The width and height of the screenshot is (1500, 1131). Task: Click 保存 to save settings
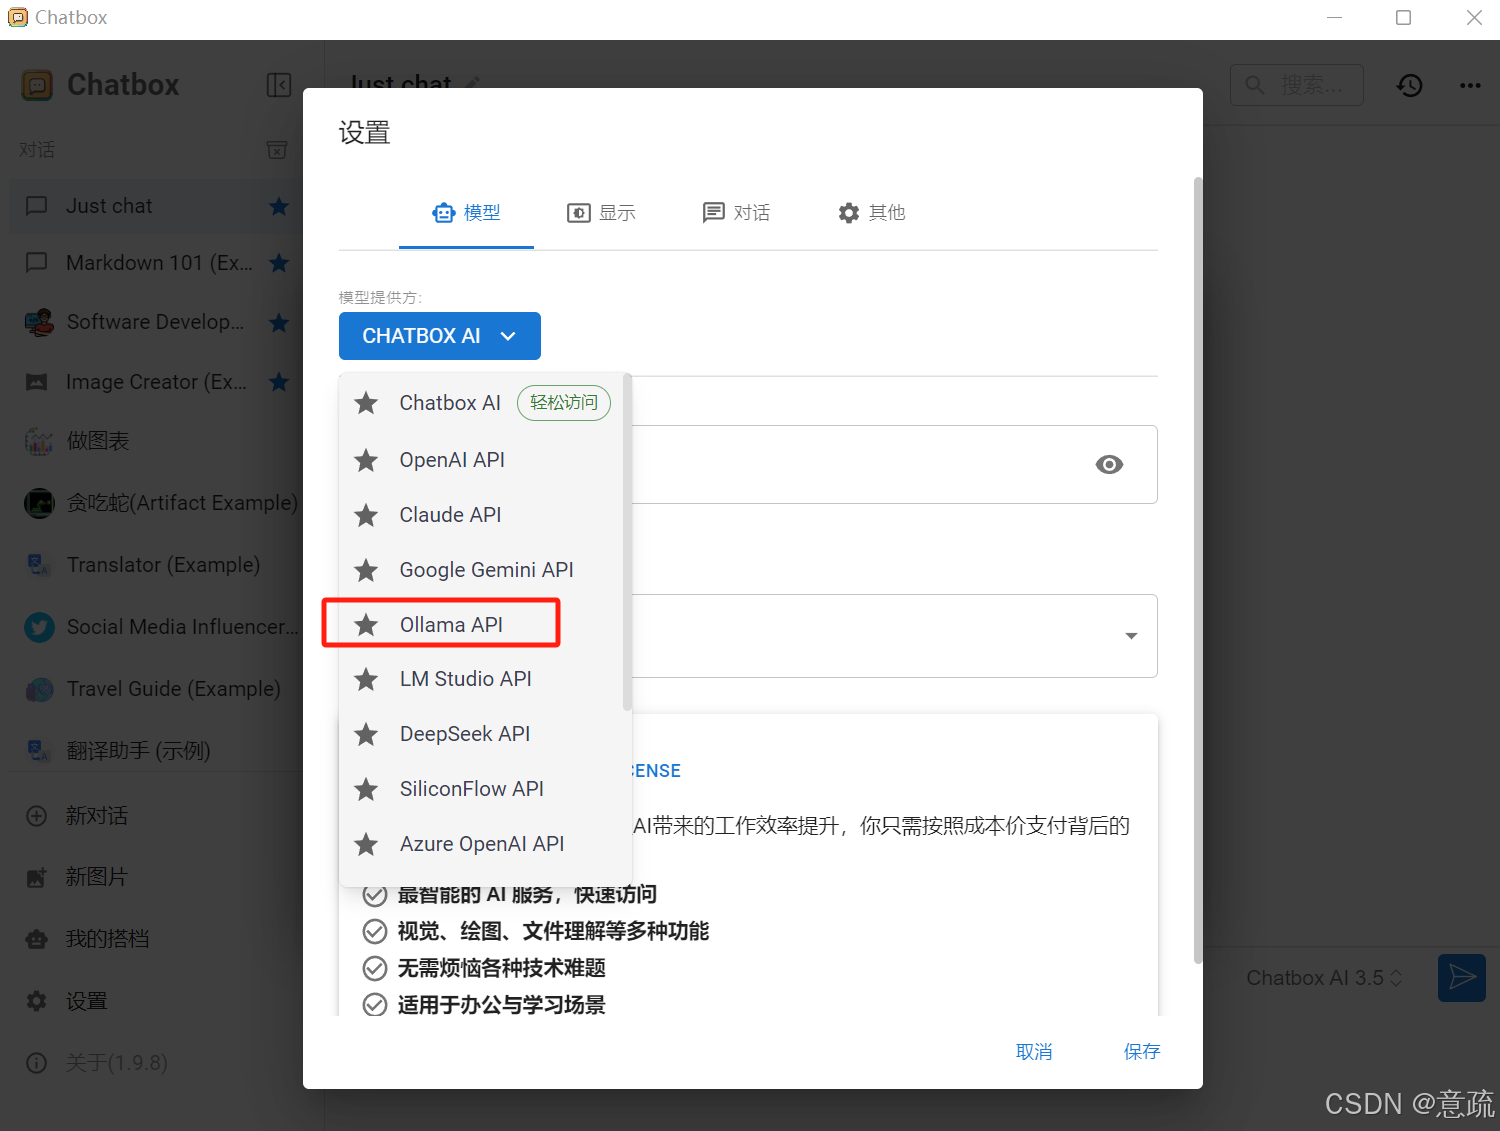click(1142, 1051)
